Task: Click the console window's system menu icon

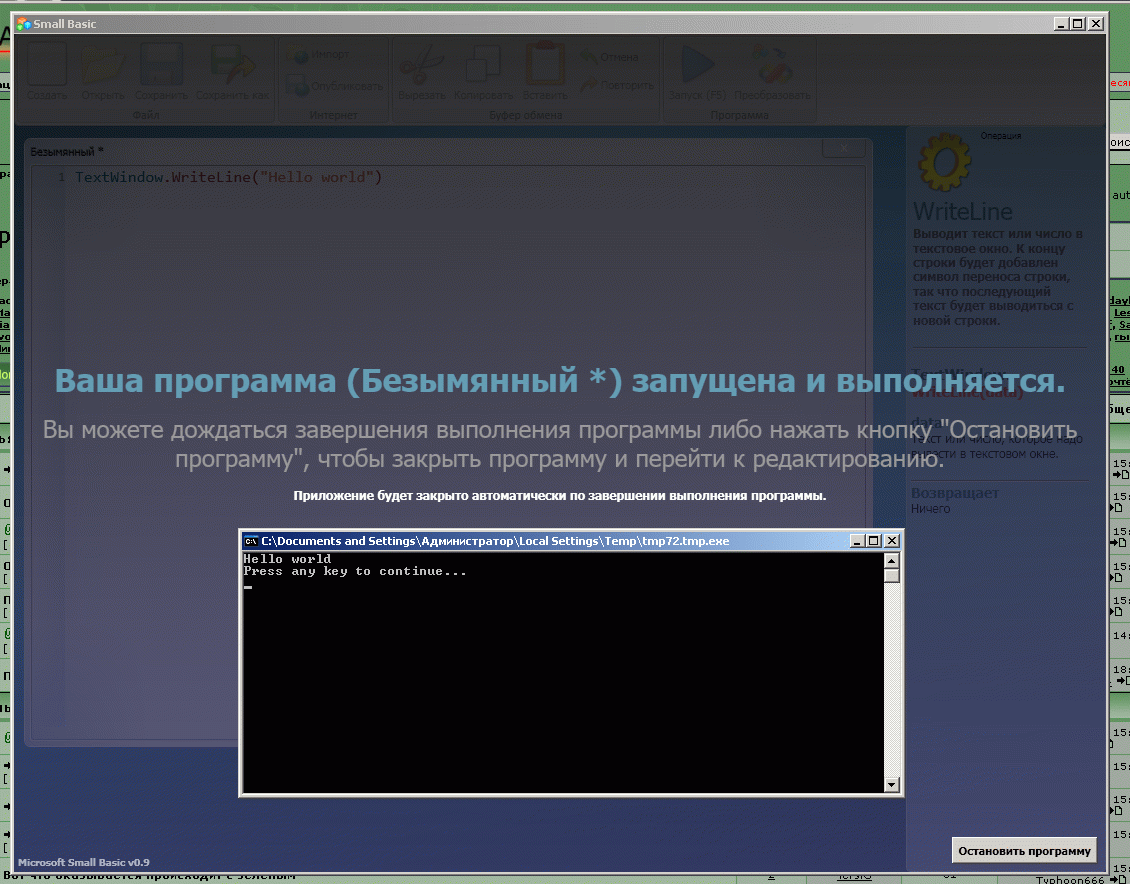Action: tap(251, 541)
